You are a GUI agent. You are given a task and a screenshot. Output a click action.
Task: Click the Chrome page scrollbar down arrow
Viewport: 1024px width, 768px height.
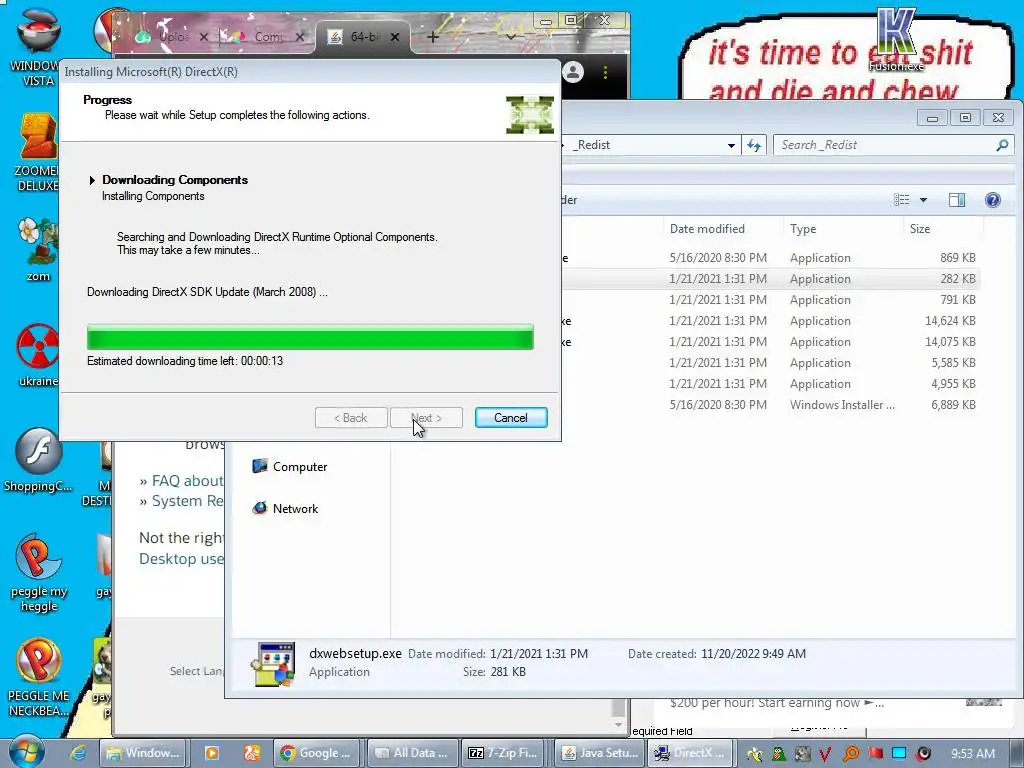pos(618,724)
